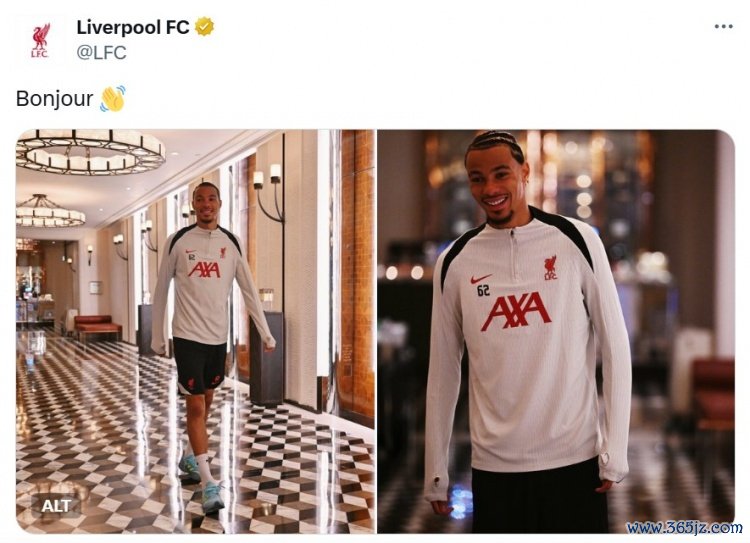
Task: Click the black shorts in left photo
Action: coord(199,365)
